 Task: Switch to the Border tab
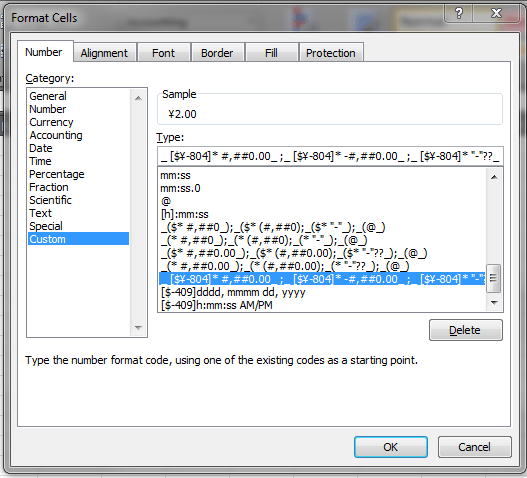point(217,53)
